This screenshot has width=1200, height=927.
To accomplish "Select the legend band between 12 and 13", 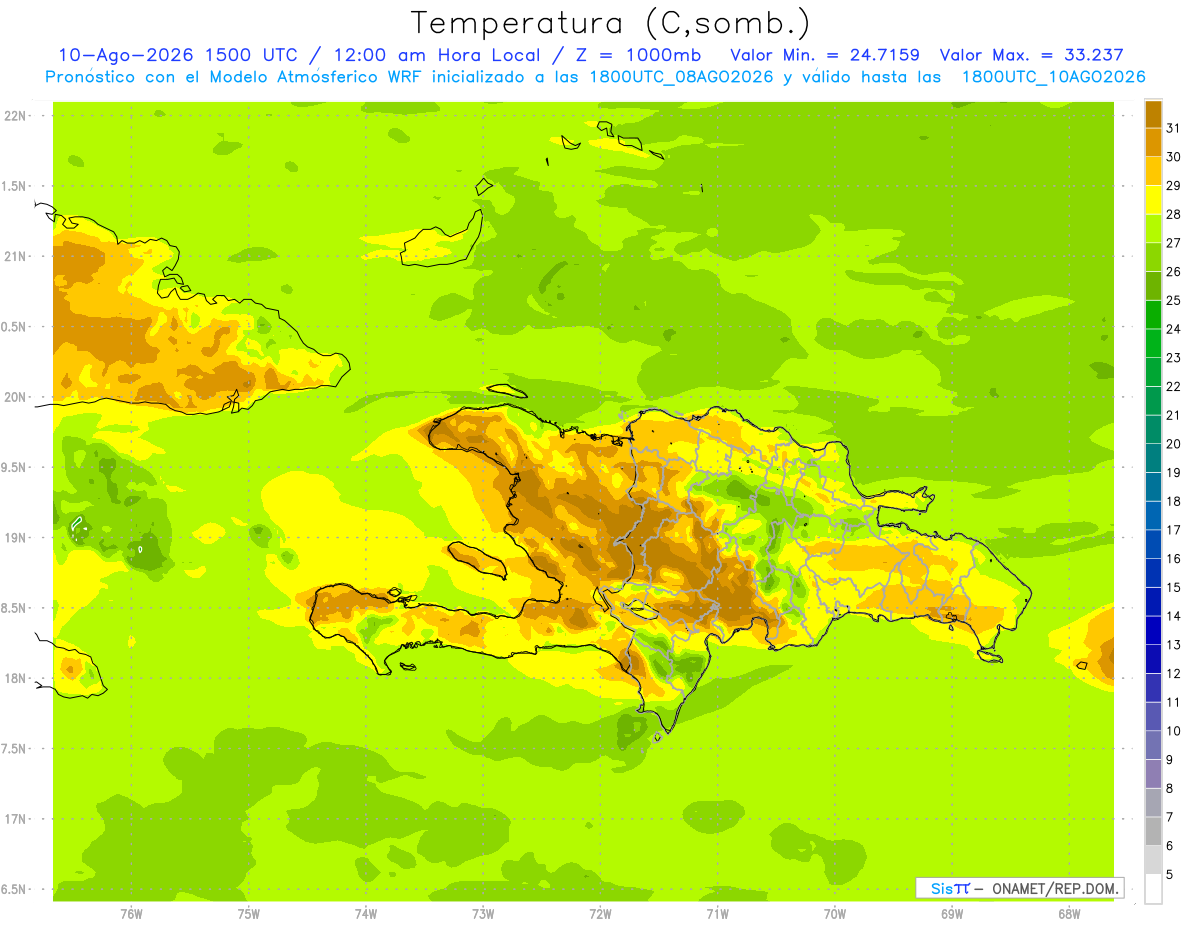I will (1153, 659).
